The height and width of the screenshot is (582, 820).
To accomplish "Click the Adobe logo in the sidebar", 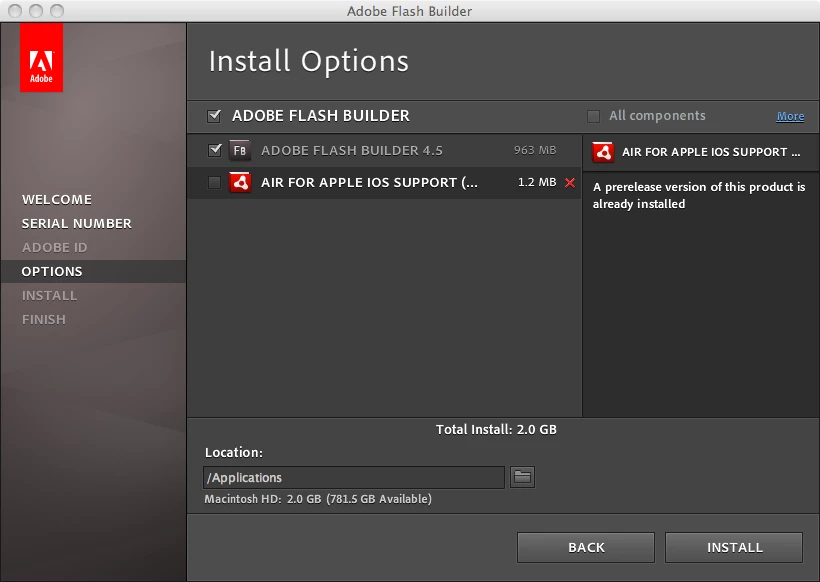I will point(41,58).
